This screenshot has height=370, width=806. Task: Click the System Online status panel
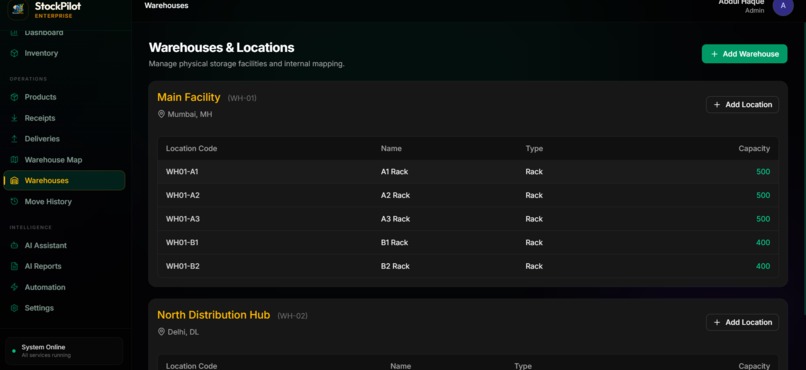pyautogui.click(x=64, y=351)
